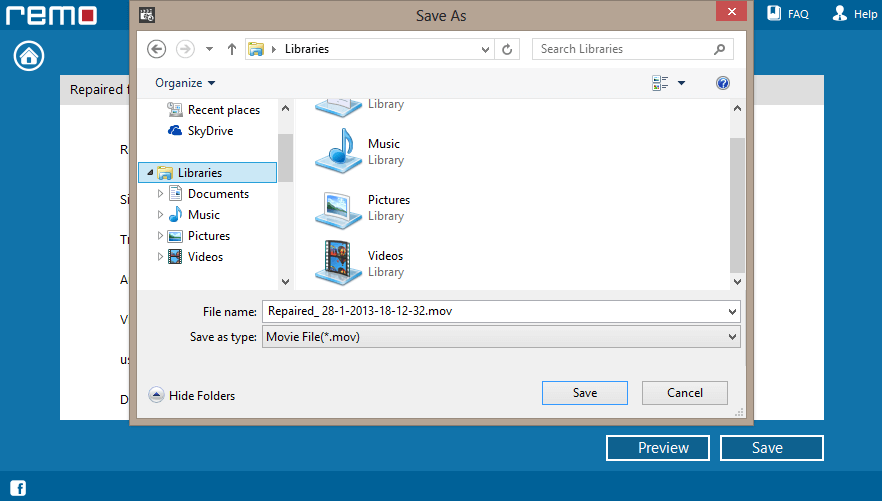Open the Save as type dropdown
The image size is (882, 501).
(x=500, y=337)
